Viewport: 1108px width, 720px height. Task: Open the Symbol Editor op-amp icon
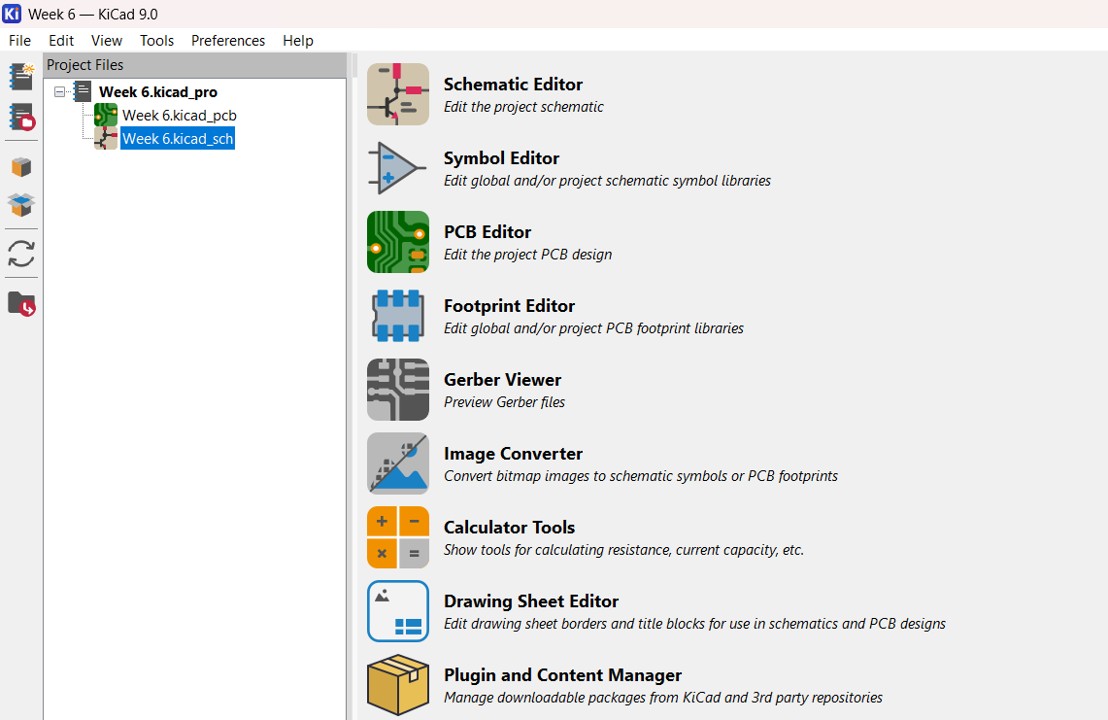tap(398, 168)
